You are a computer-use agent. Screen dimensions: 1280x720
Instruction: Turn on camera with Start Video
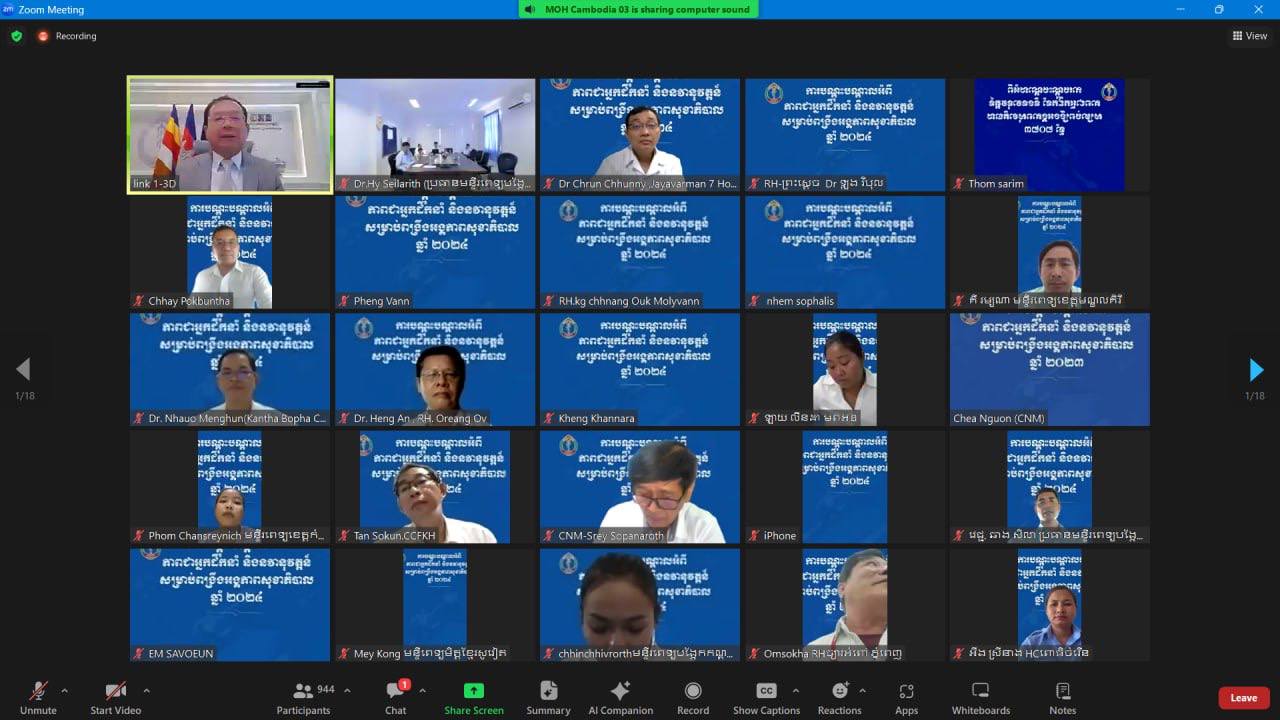click(x=115, y=697)
